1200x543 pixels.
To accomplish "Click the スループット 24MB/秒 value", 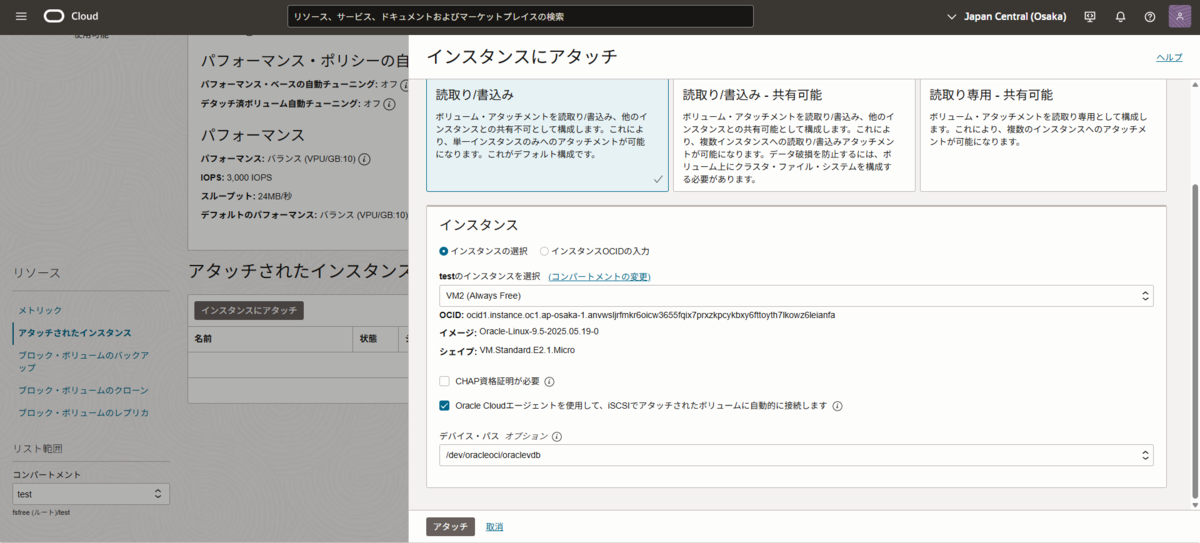I will pos(274,196).
